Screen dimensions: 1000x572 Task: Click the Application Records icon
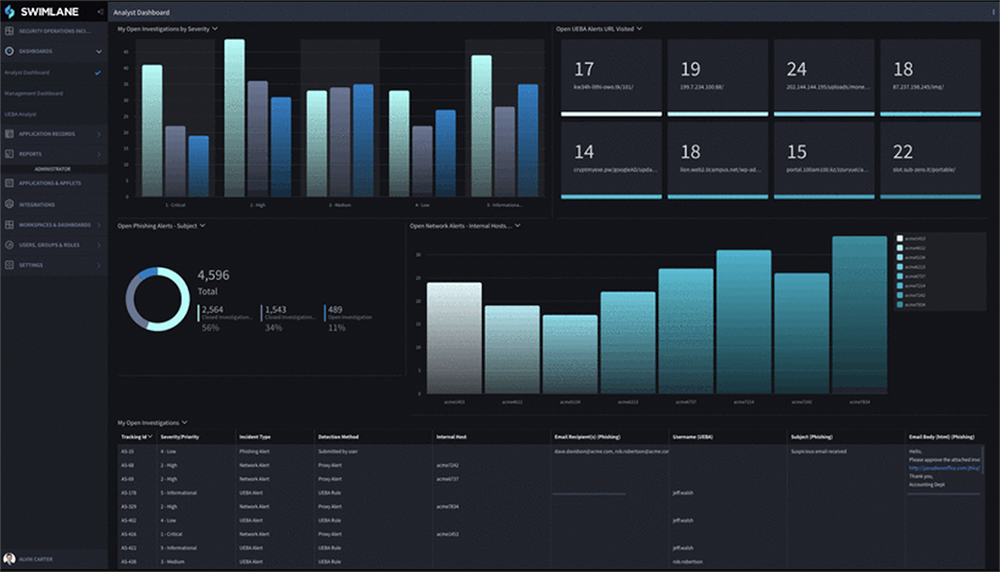click(x=9, y=134)
